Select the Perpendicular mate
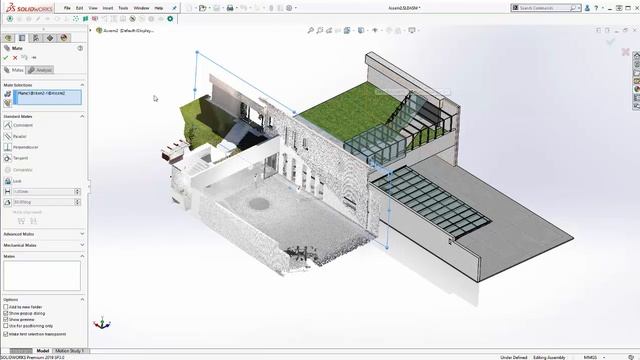 [21, 147]
